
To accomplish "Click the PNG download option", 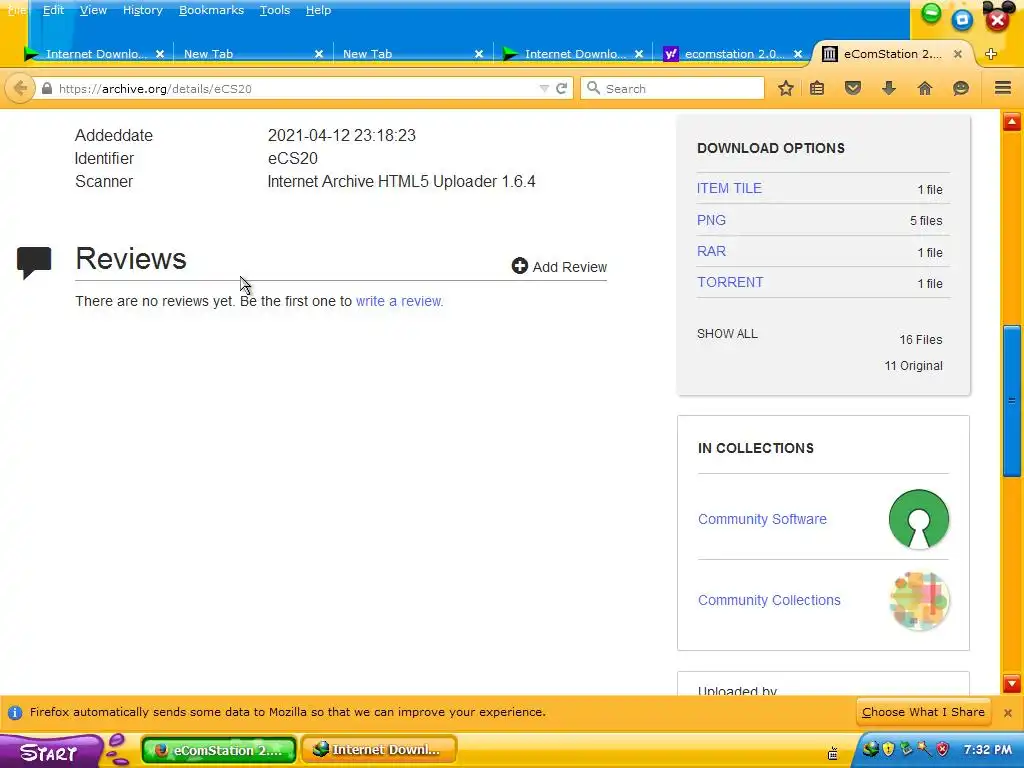I will click(x=711, y=220).
